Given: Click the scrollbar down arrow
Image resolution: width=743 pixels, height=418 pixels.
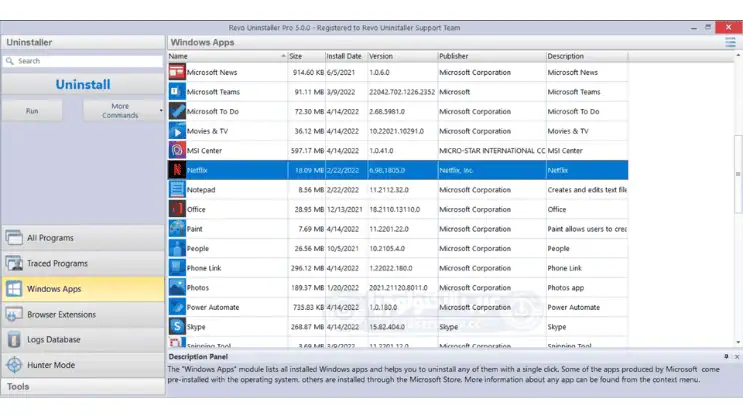Looking at the screenshot, I should tap(738, 342).
